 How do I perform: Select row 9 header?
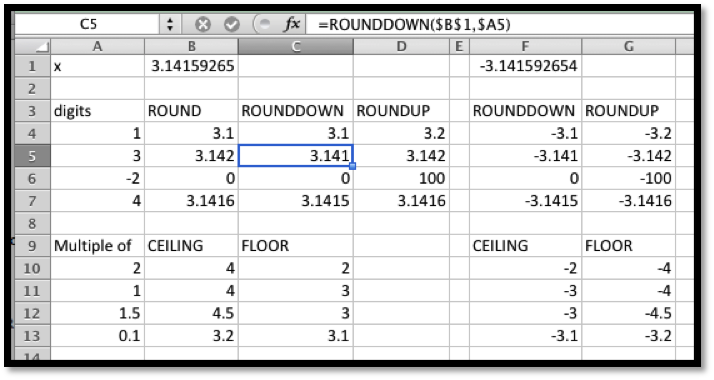[x=33, y=246]
